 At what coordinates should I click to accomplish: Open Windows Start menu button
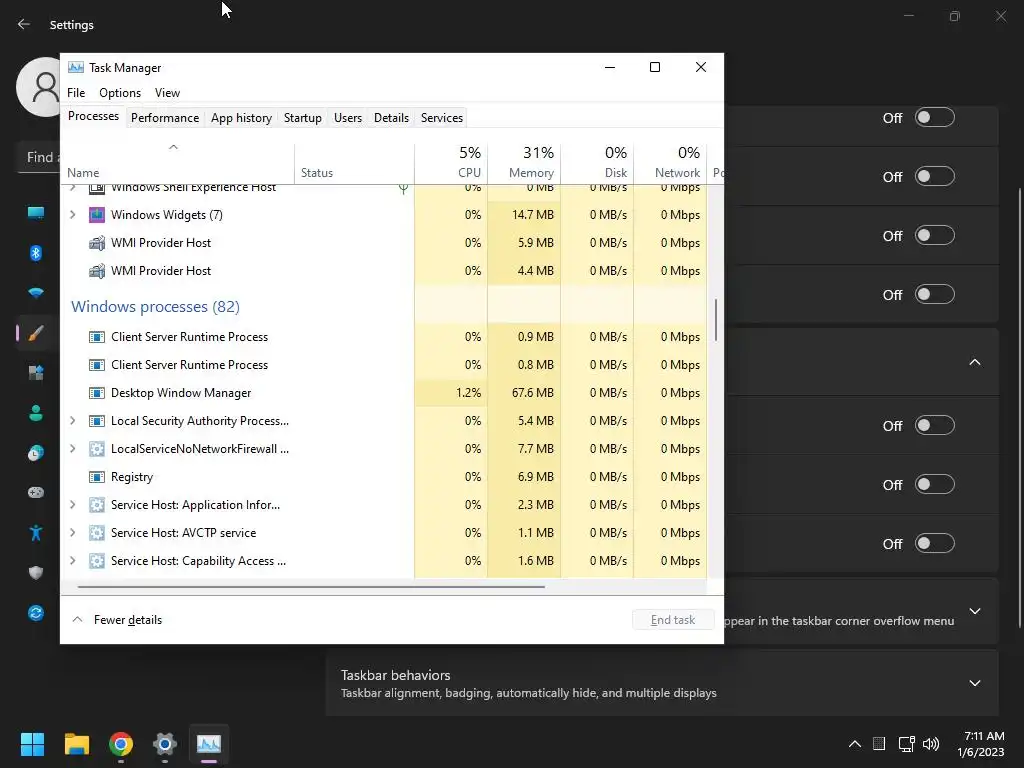[32, 744]
